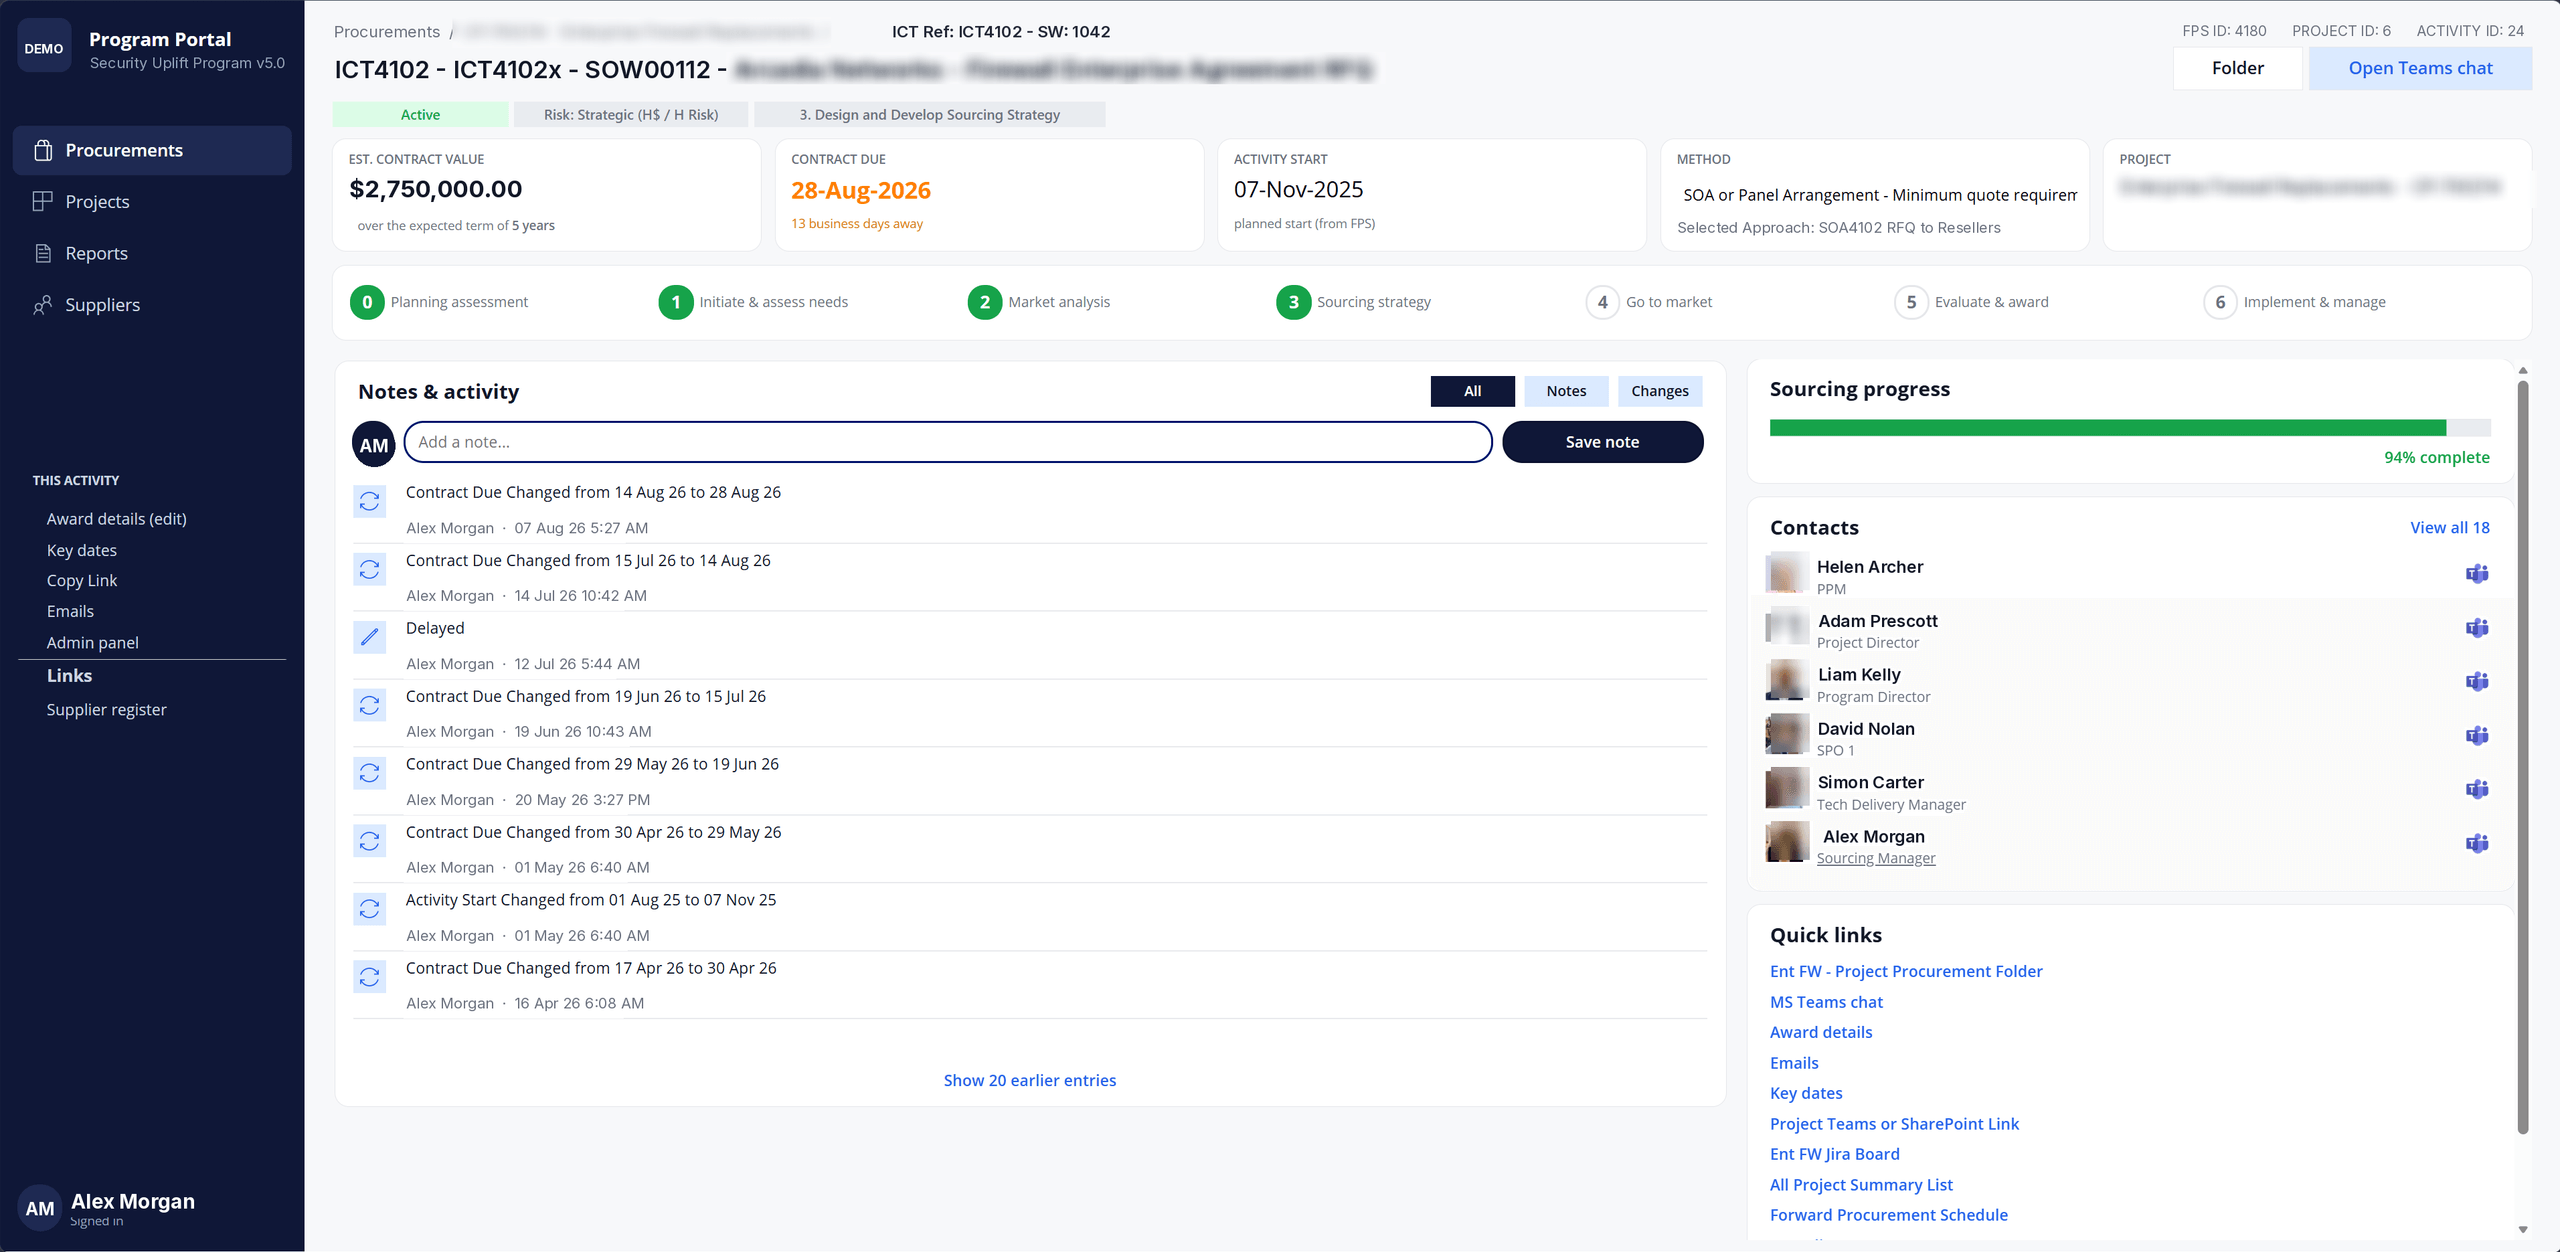Open Key dates in This Activity sidebar
Screen dimensions: 2560x1252
81,550
